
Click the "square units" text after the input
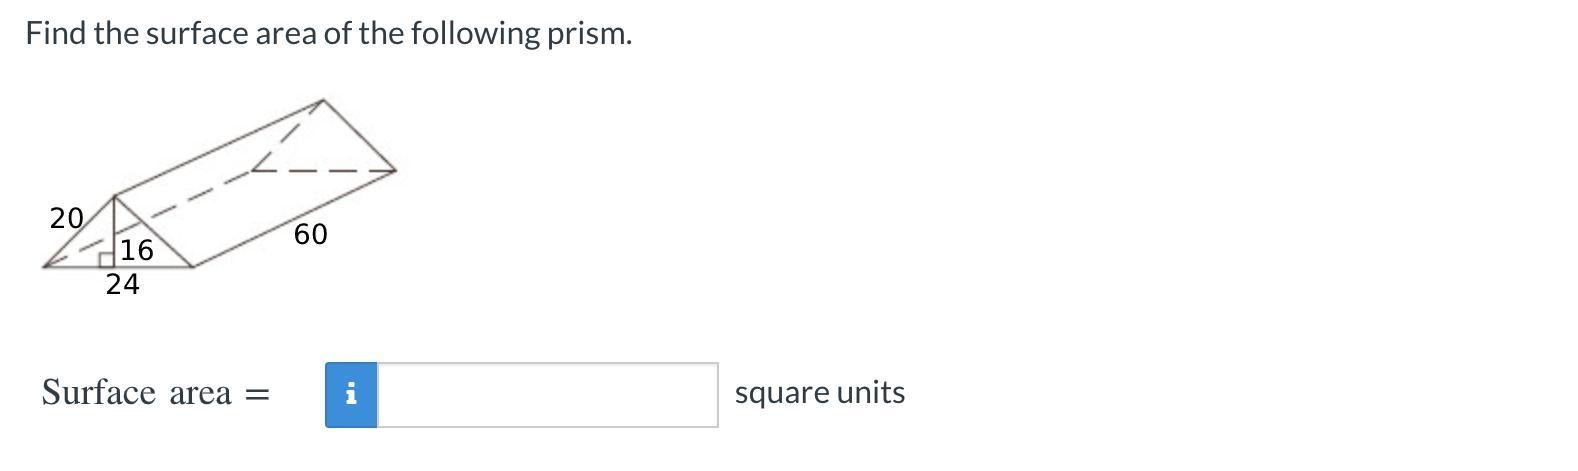(820, 393)
